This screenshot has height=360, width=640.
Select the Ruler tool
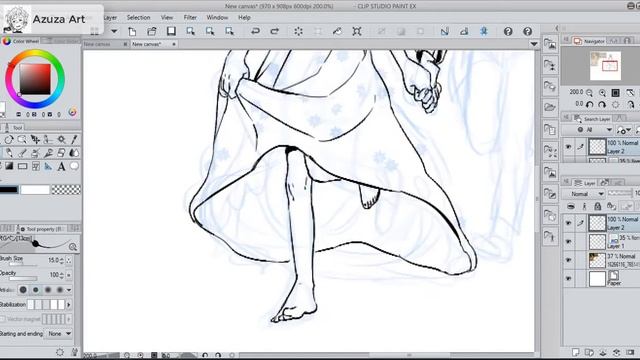point(48,166)
